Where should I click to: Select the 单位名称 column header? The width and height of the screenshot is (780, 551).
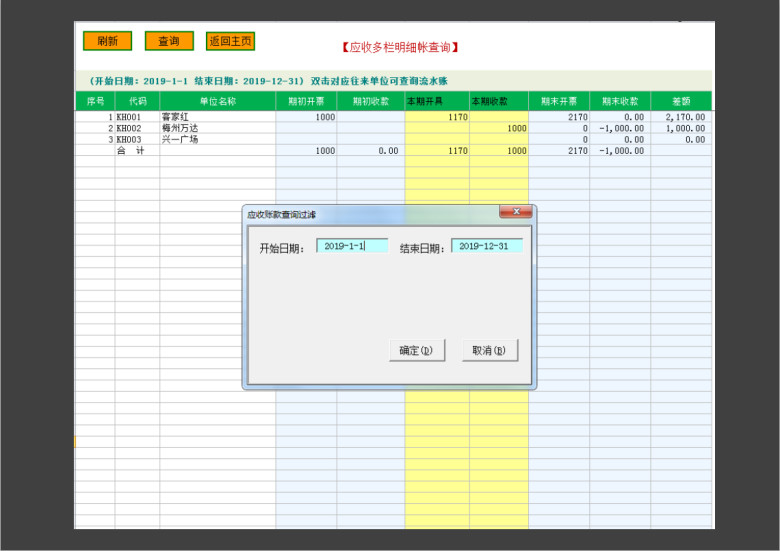point(218,101)
